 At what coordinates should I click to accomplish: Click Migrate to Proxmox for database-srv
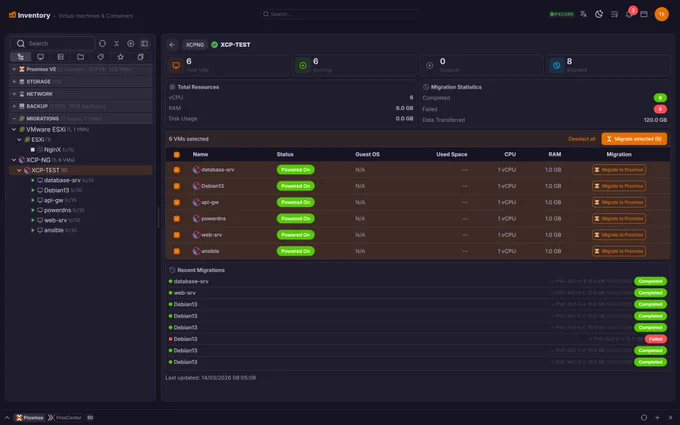pos(619,170)
